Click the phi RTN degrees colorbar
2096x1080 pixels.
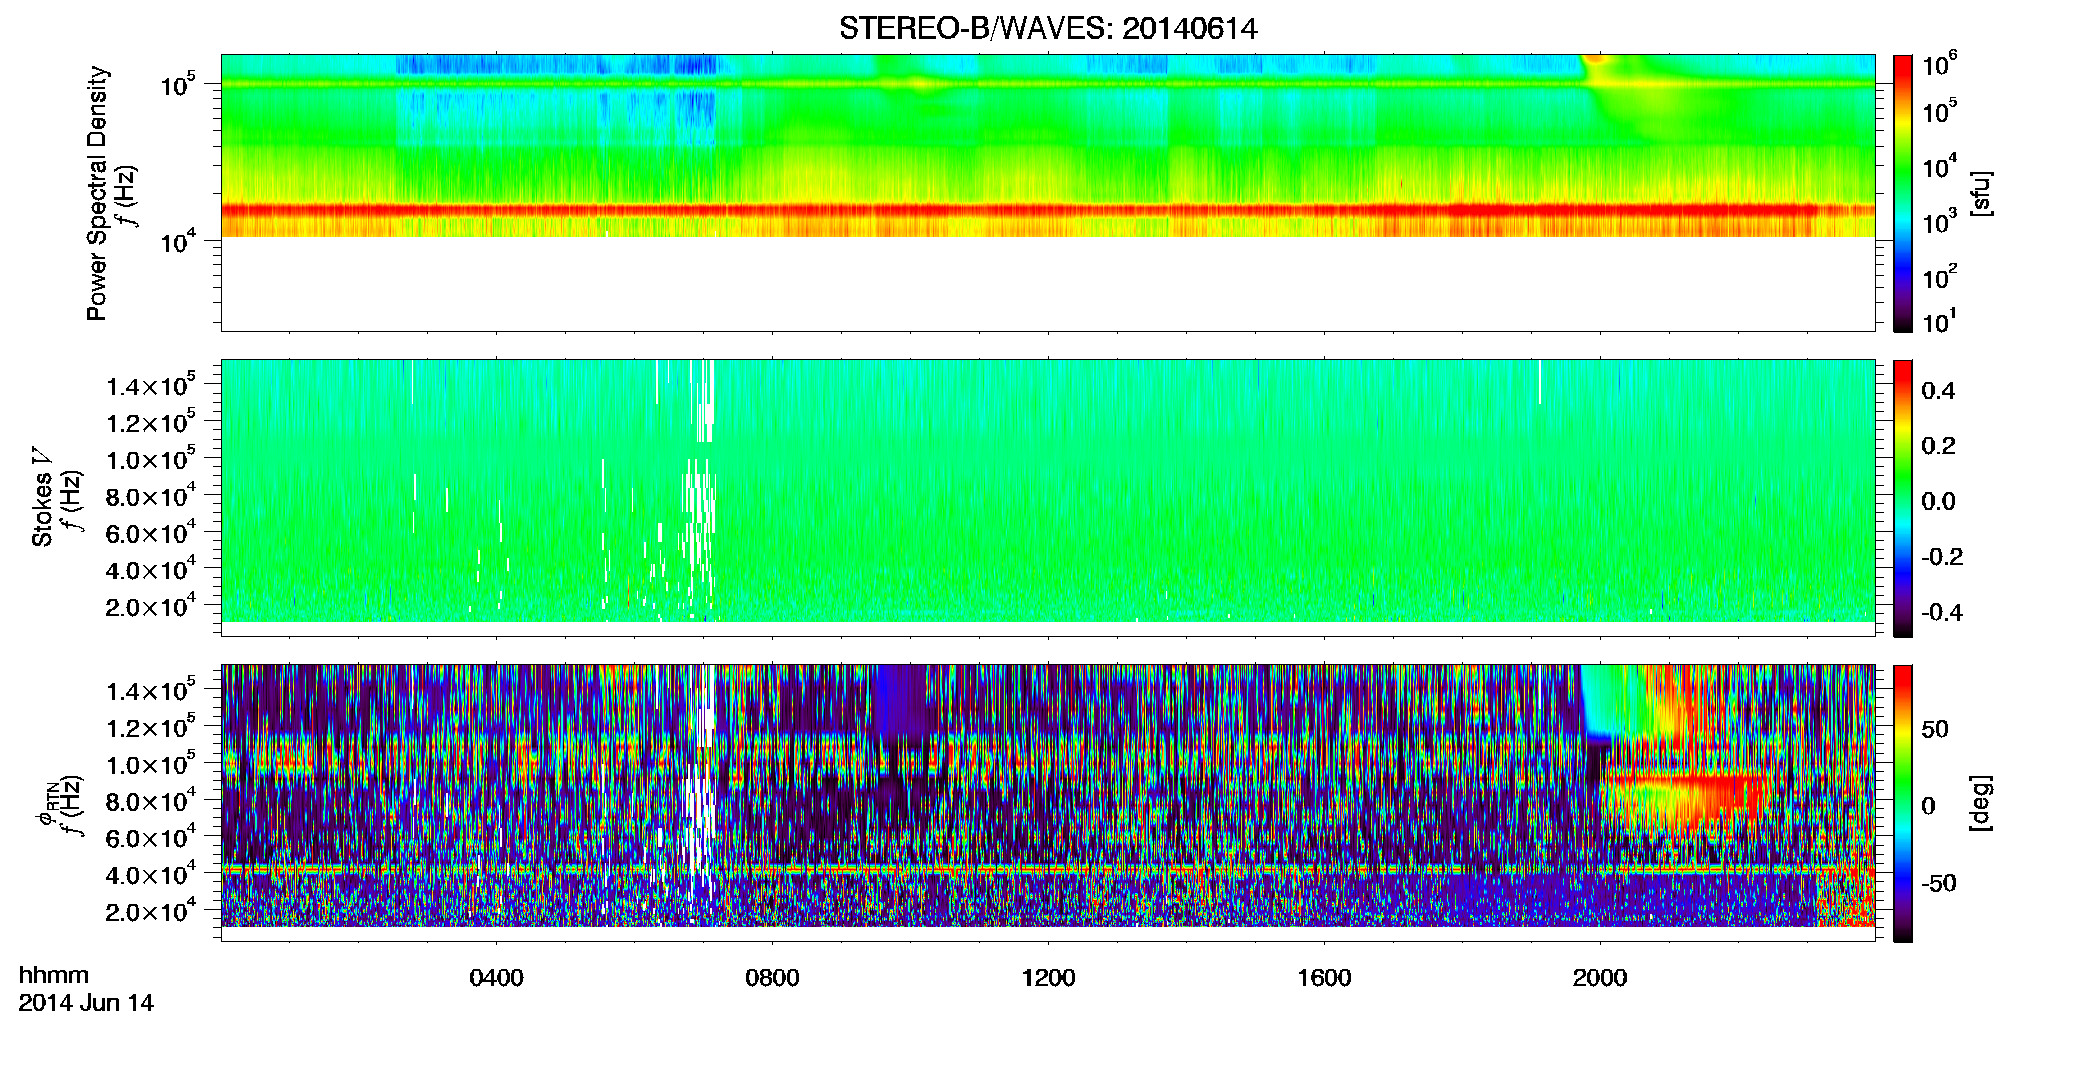click(1902, 803)
